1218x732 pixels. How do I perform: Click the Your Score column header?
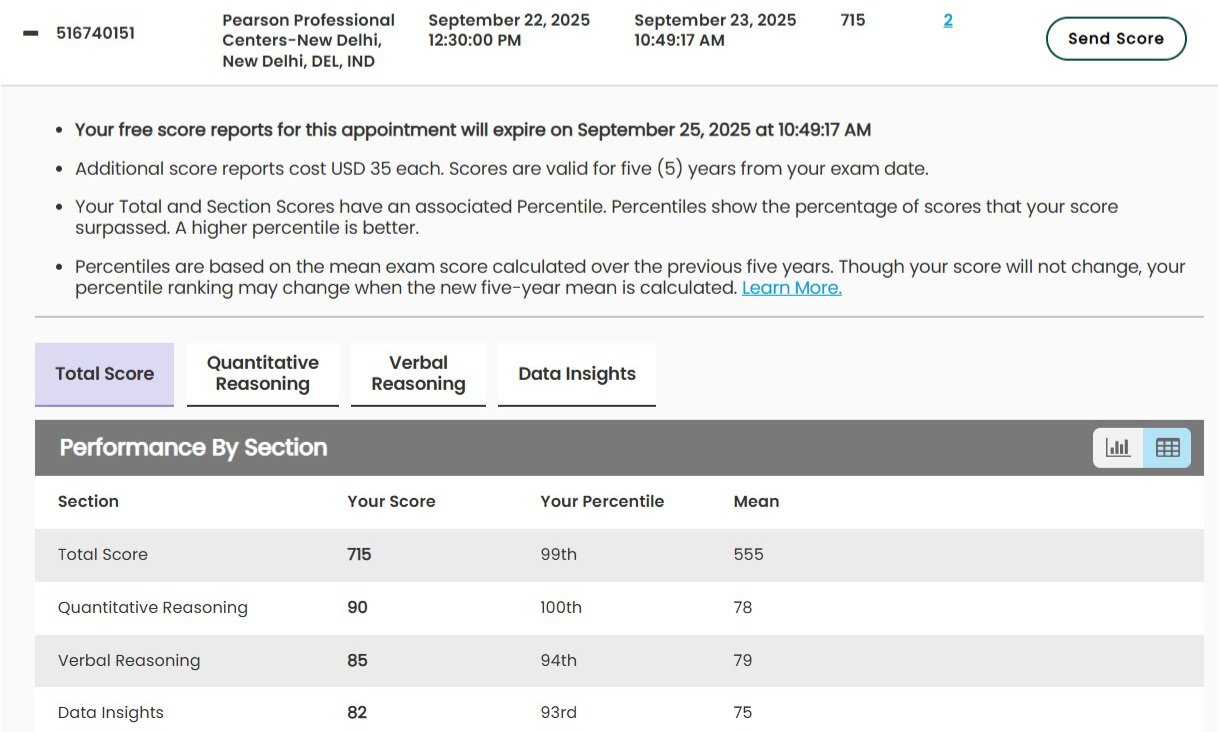[391, 502]
